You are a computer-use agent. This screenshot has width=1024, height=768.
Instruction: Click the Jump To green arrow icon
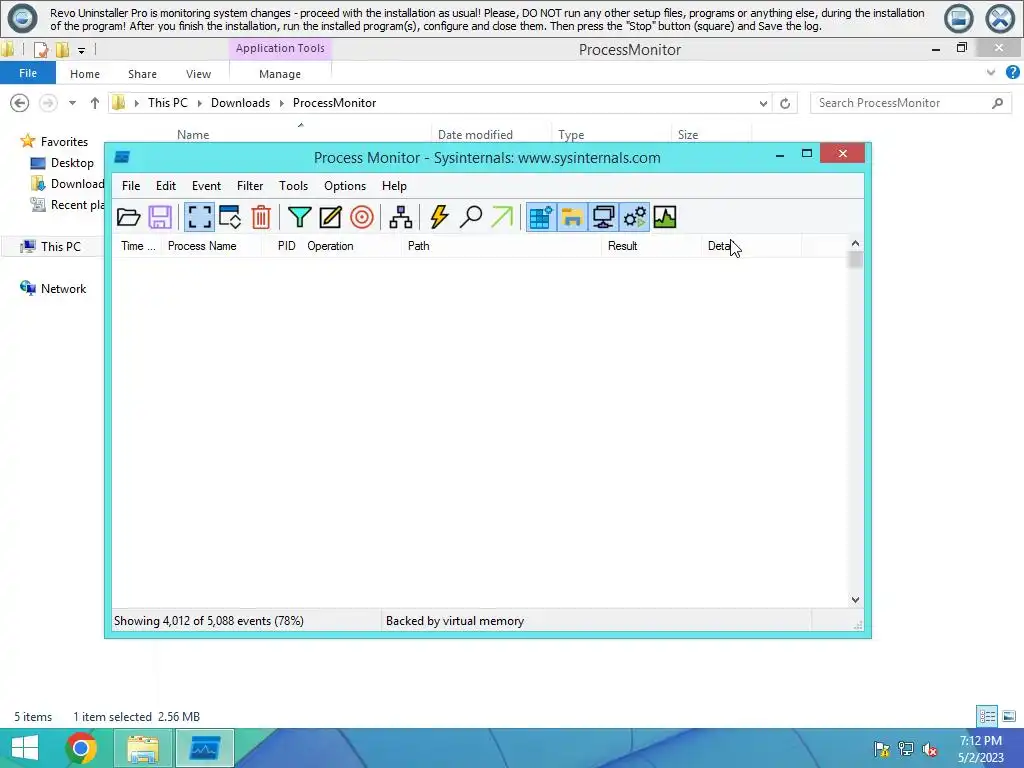(x=502, y=217)
